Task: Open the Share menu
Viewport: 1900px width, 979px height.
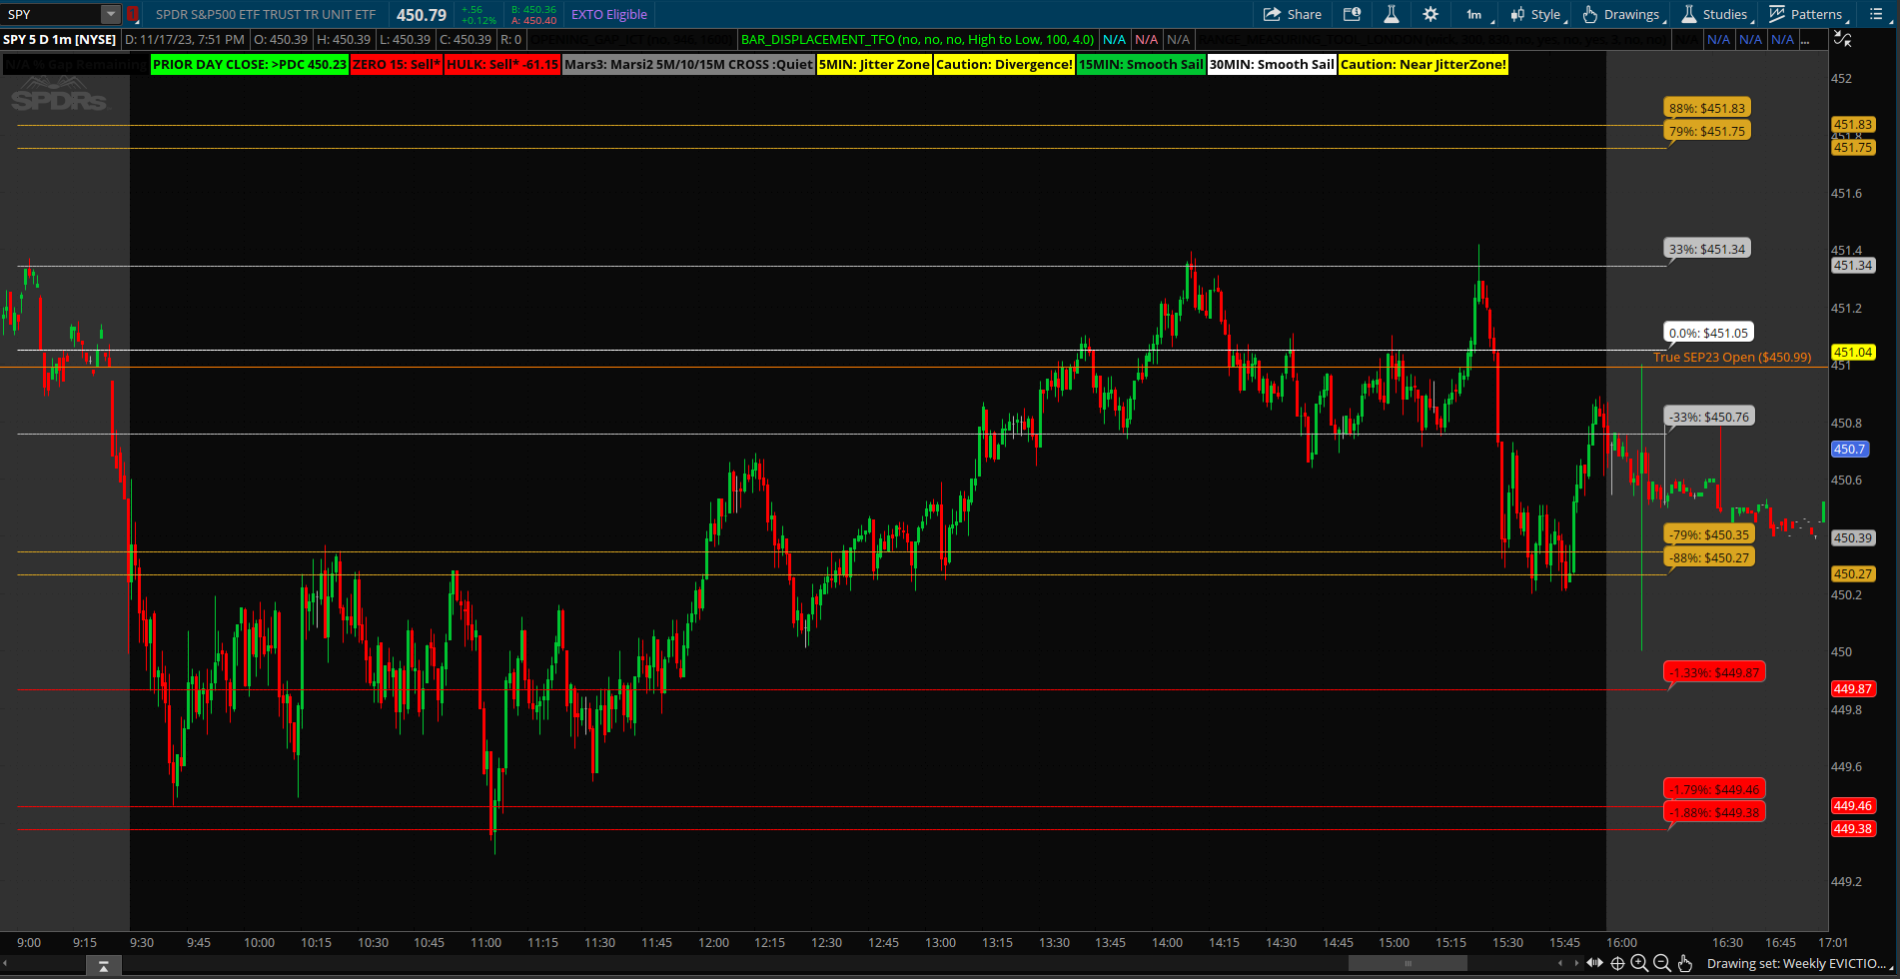Action: [x=1292, y=14]
